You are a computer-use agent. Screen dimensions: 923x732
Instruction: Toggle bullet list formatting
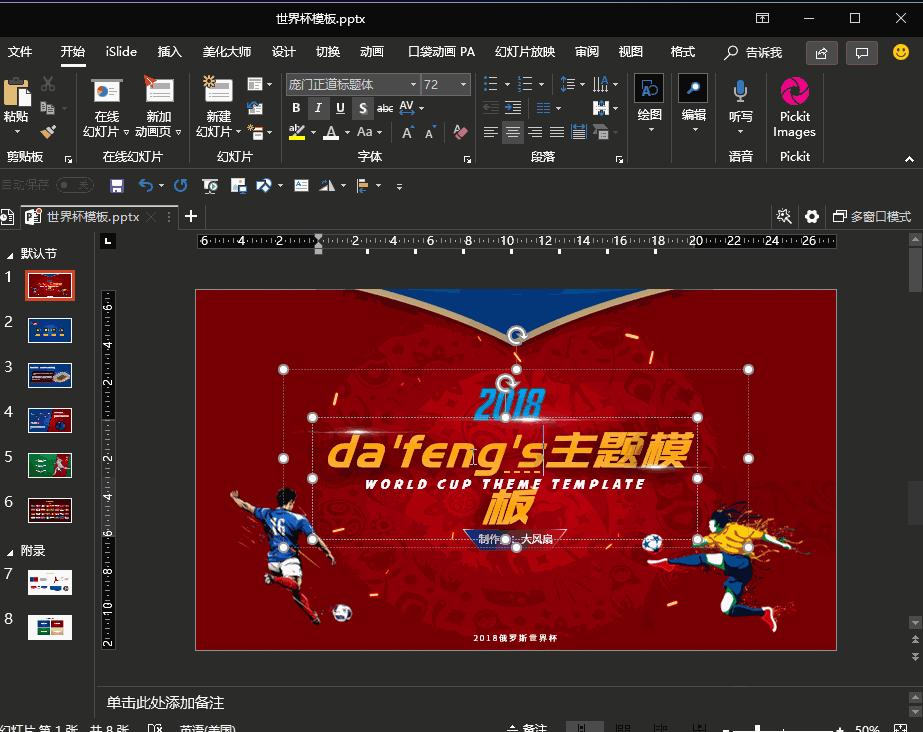489,84
